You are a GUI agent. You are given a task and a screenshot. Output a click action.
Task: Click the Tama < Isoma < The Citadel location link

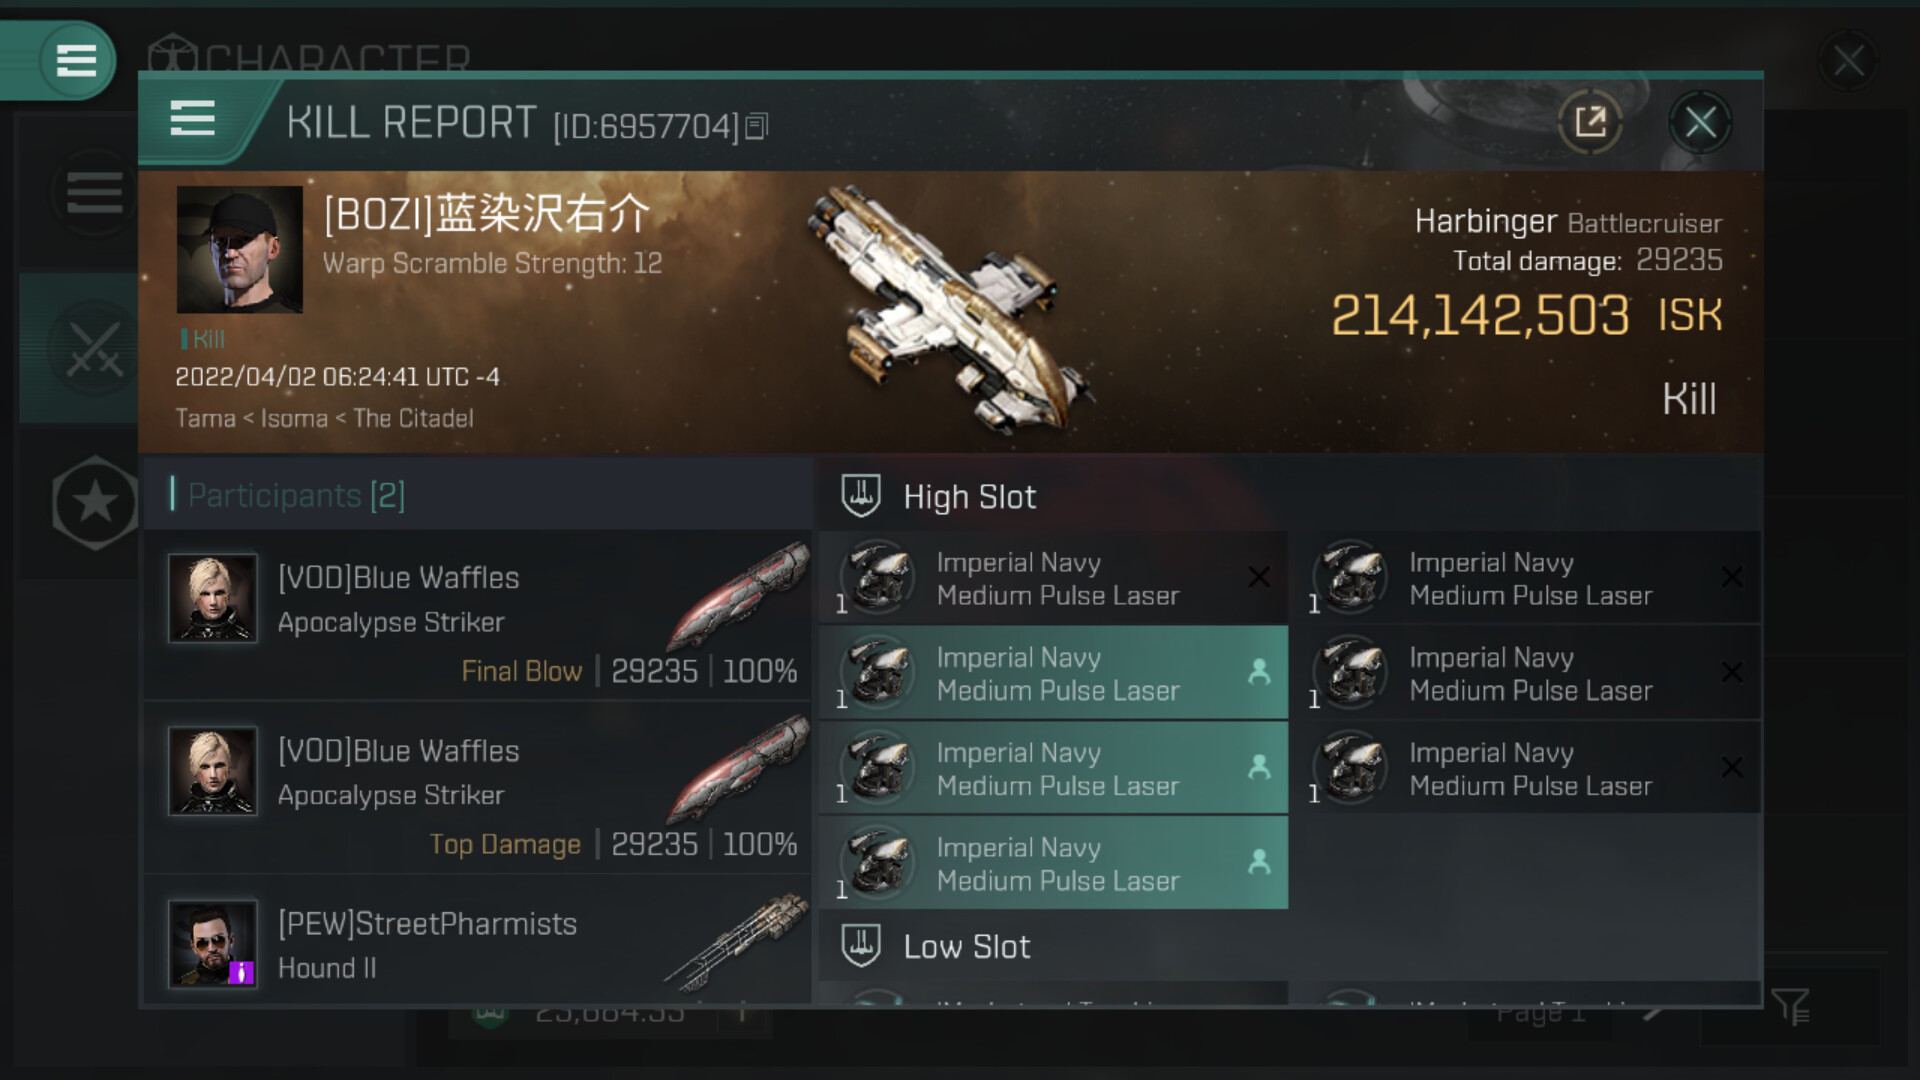point(324,418)
